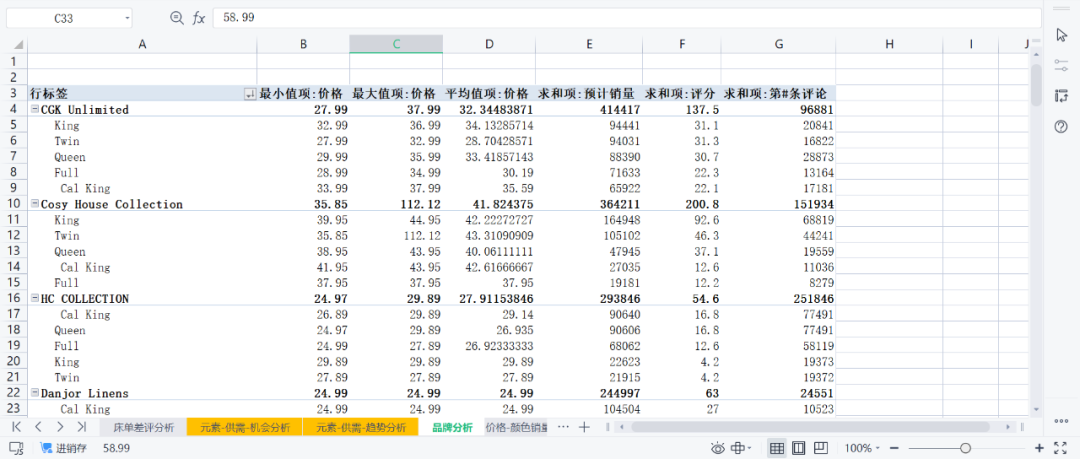Viewport: 1080px width, 459px height.
Task: Zoom in with the plus button
Action: (x=1039, y=448)
